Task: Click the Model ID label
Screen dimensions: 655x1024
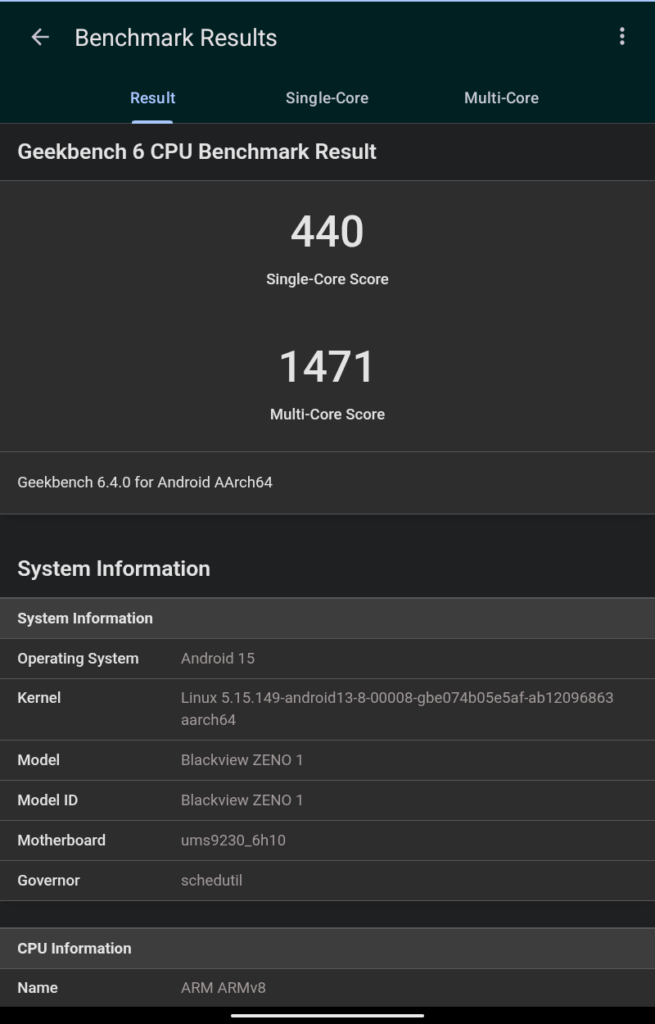Action: click(47, 800)
